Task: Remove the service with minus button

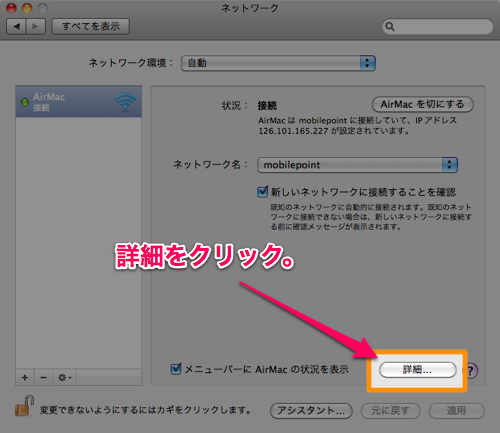Action: [x=43, y=377]
